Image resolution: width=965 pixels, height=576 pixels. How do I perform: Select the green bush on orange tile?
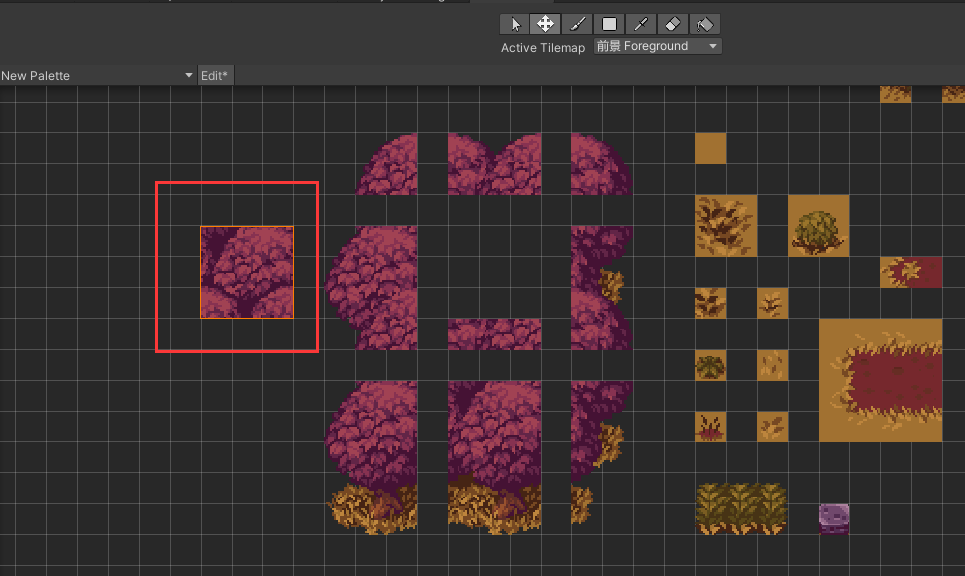point(819,226)
